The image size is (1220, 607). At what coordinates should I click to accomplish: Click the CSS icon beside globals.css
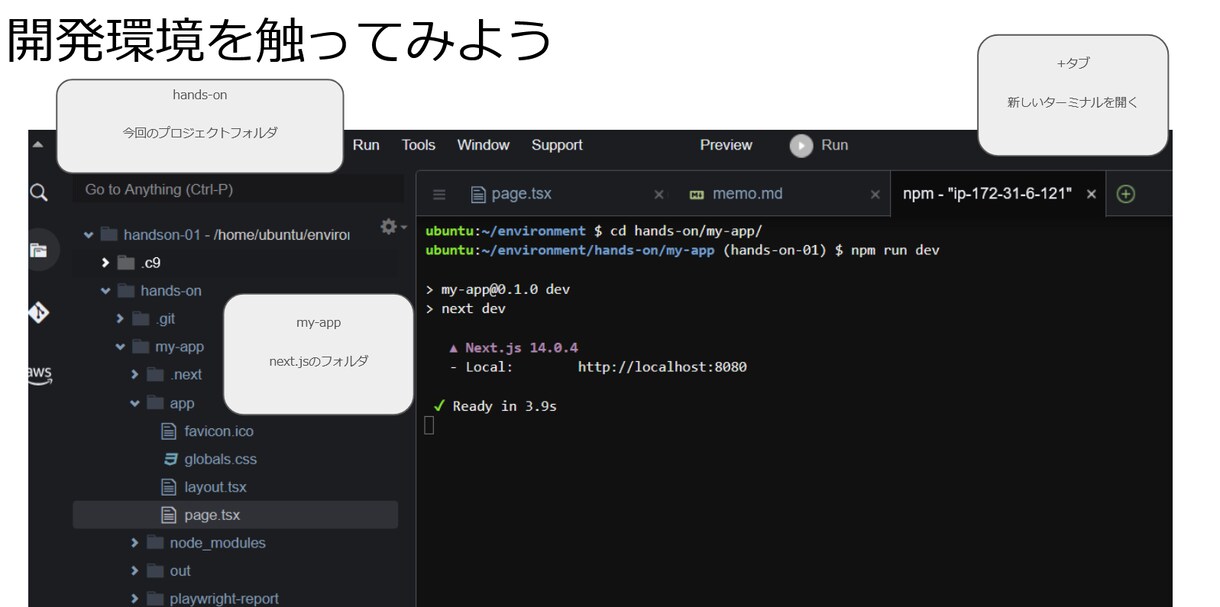[x=169, y=459]
